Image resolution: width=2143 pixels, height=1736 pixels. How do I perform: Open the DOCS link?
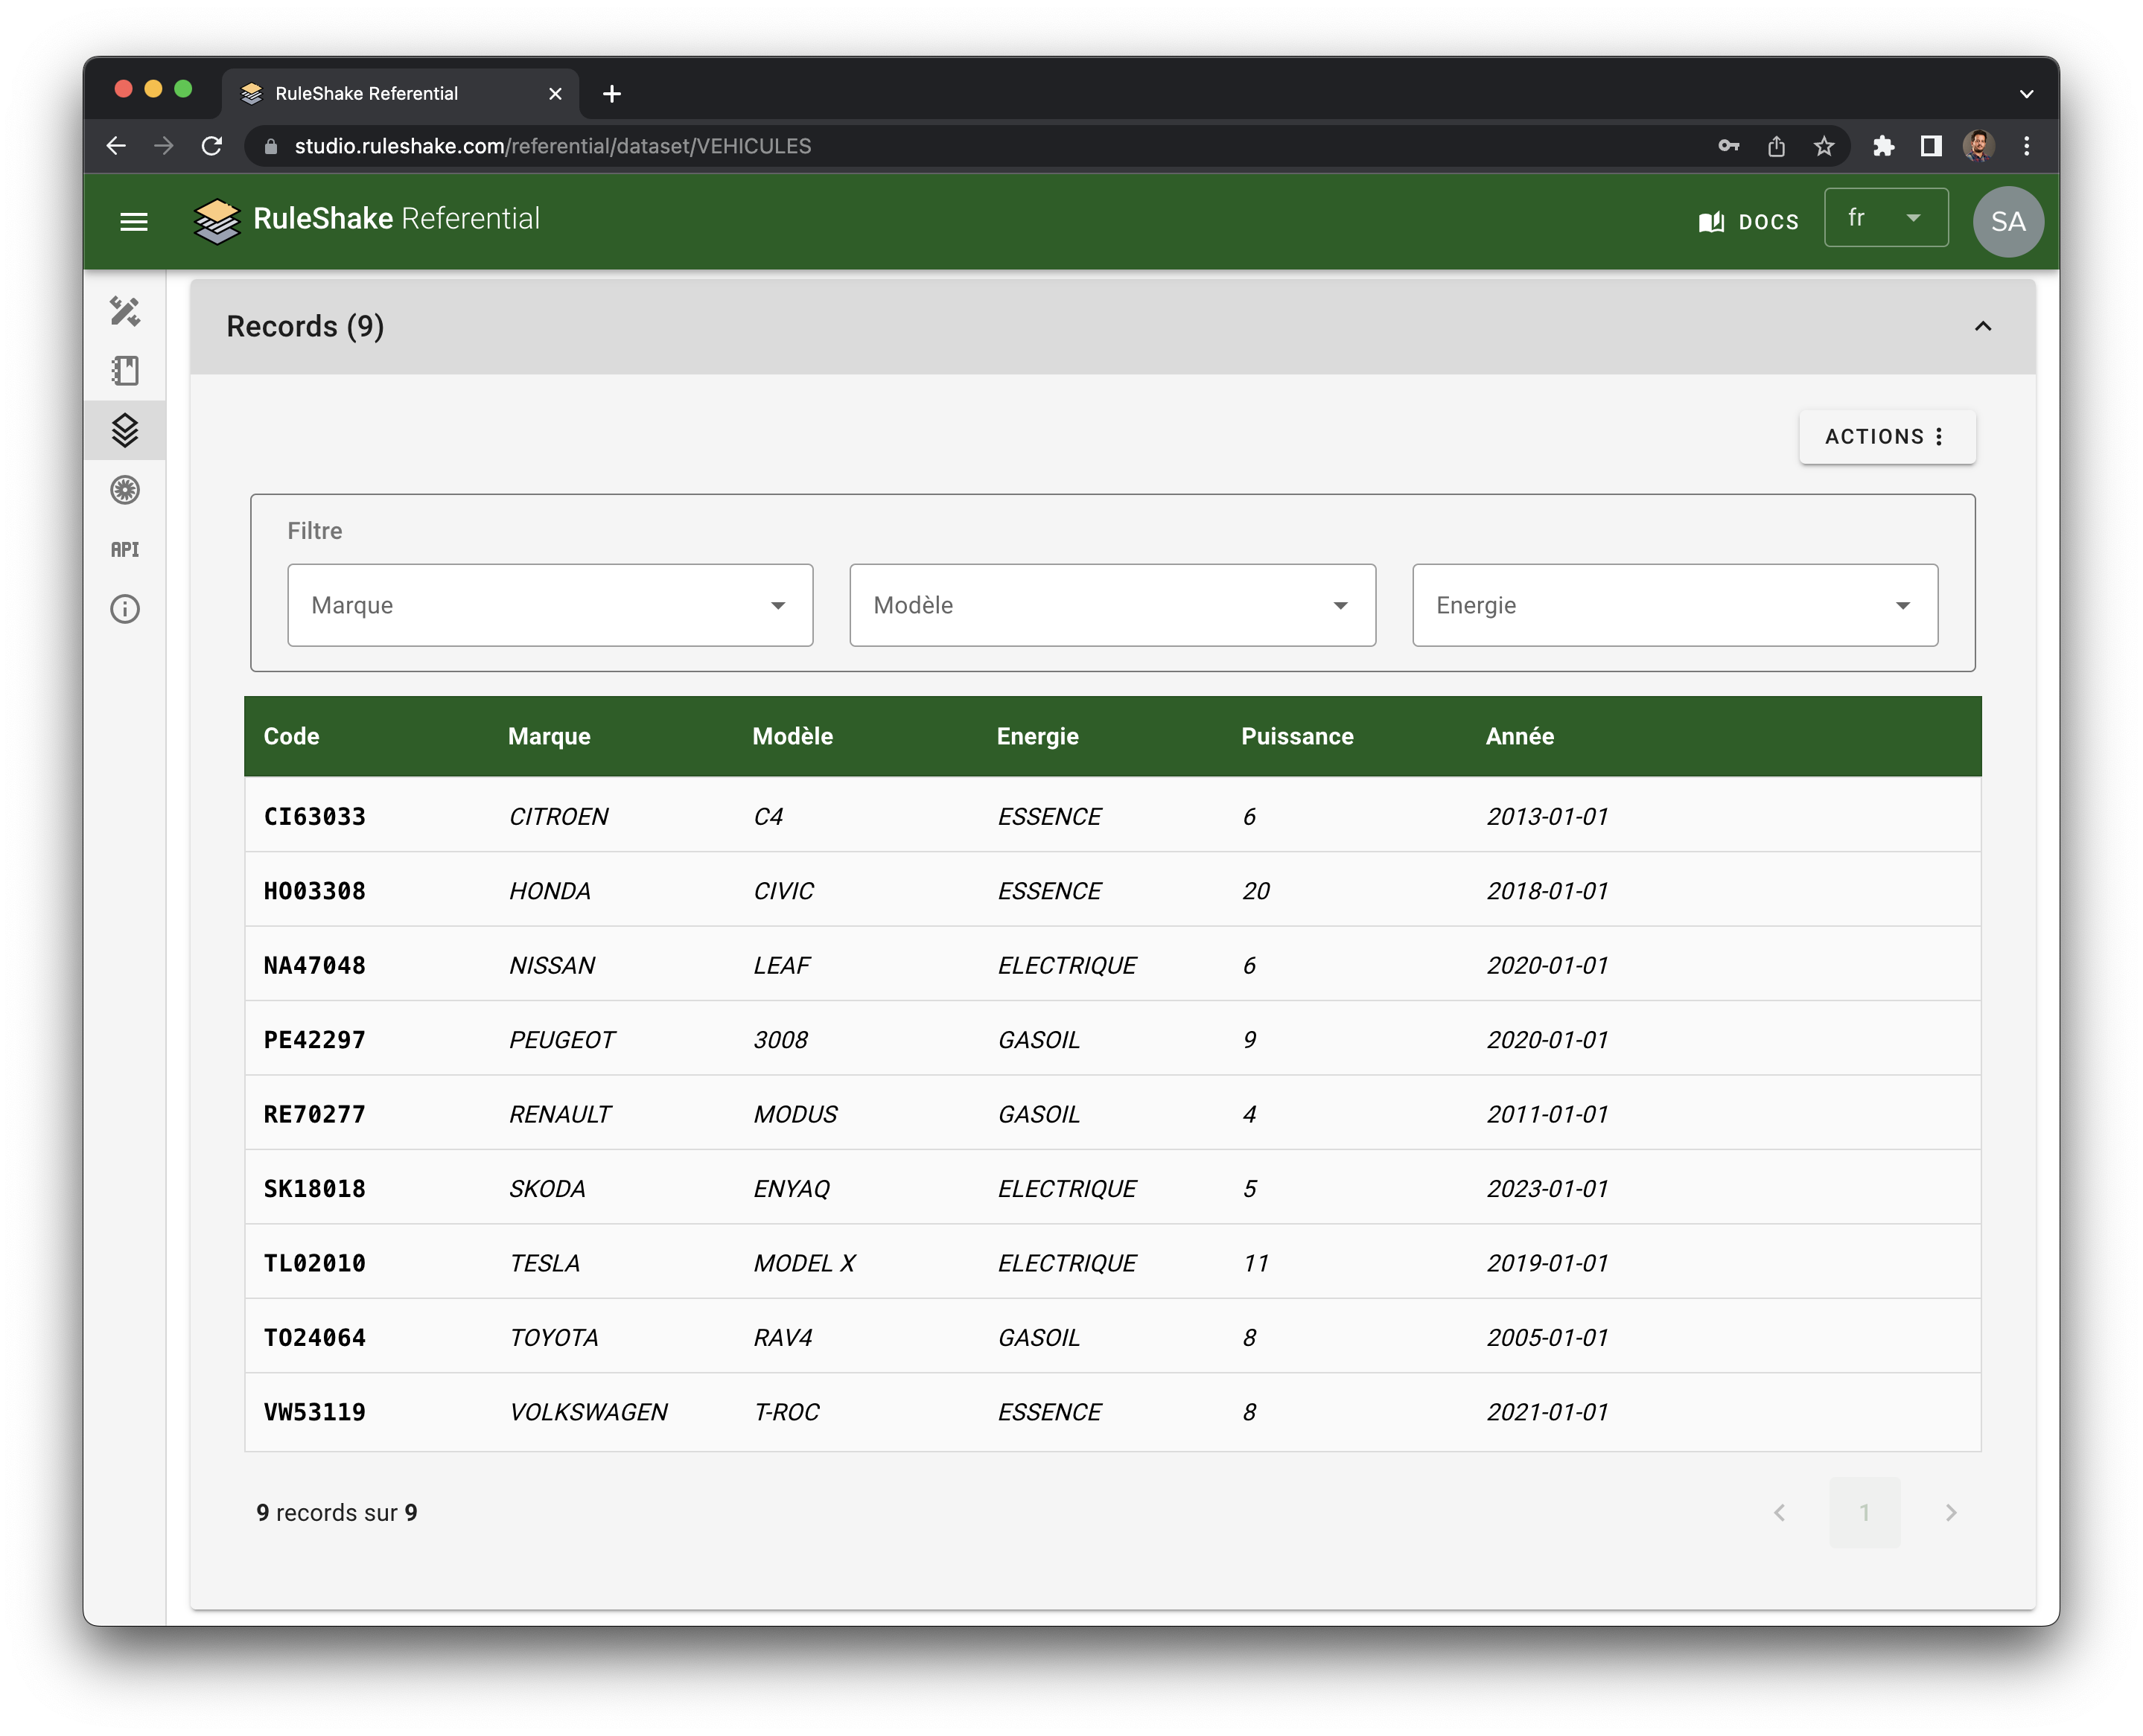(1749, 222)
